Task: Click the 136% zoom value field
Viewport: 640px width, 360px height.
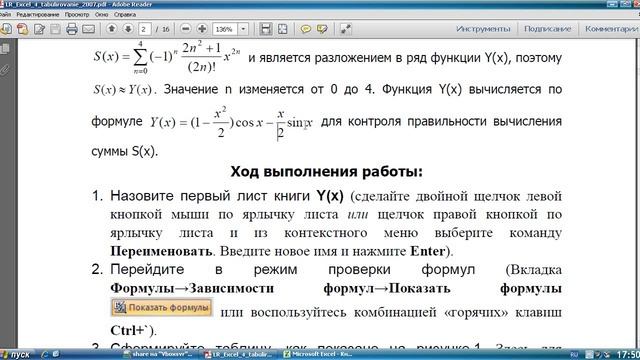Action: (x=225, y=29)
